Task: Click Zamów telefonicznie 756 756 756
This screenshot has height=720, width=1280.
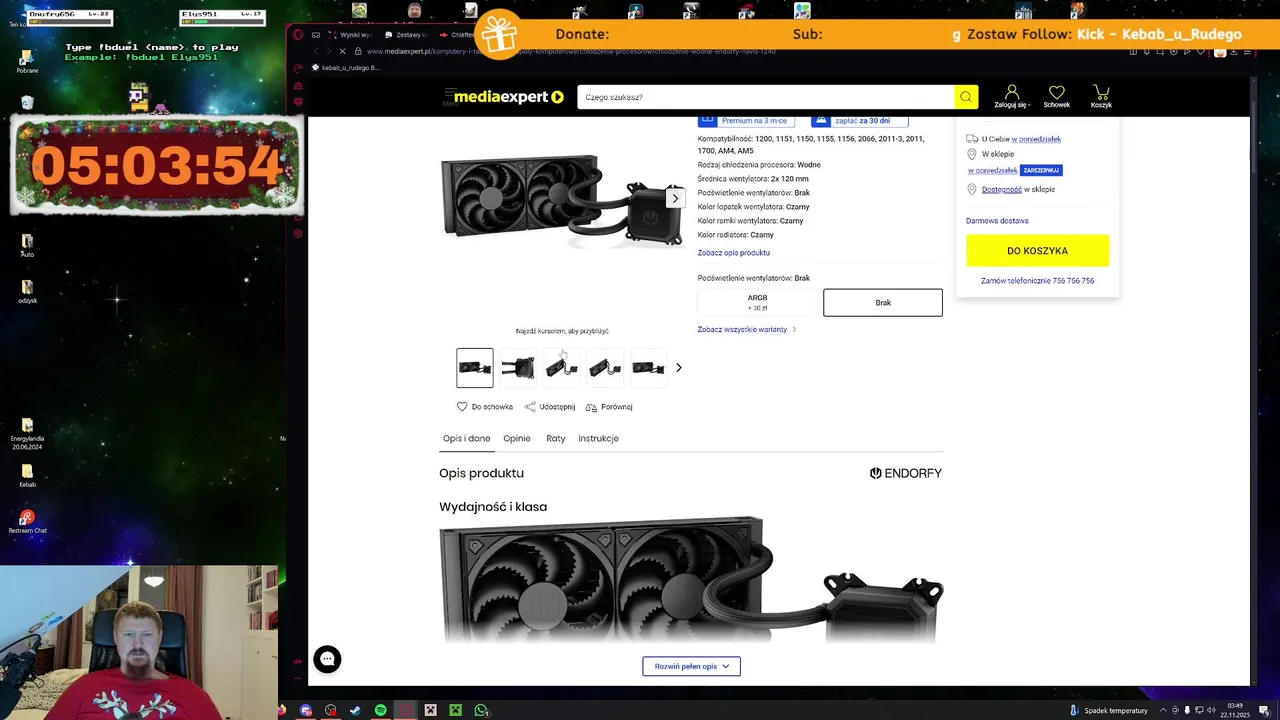Action: click(1038, 281)
